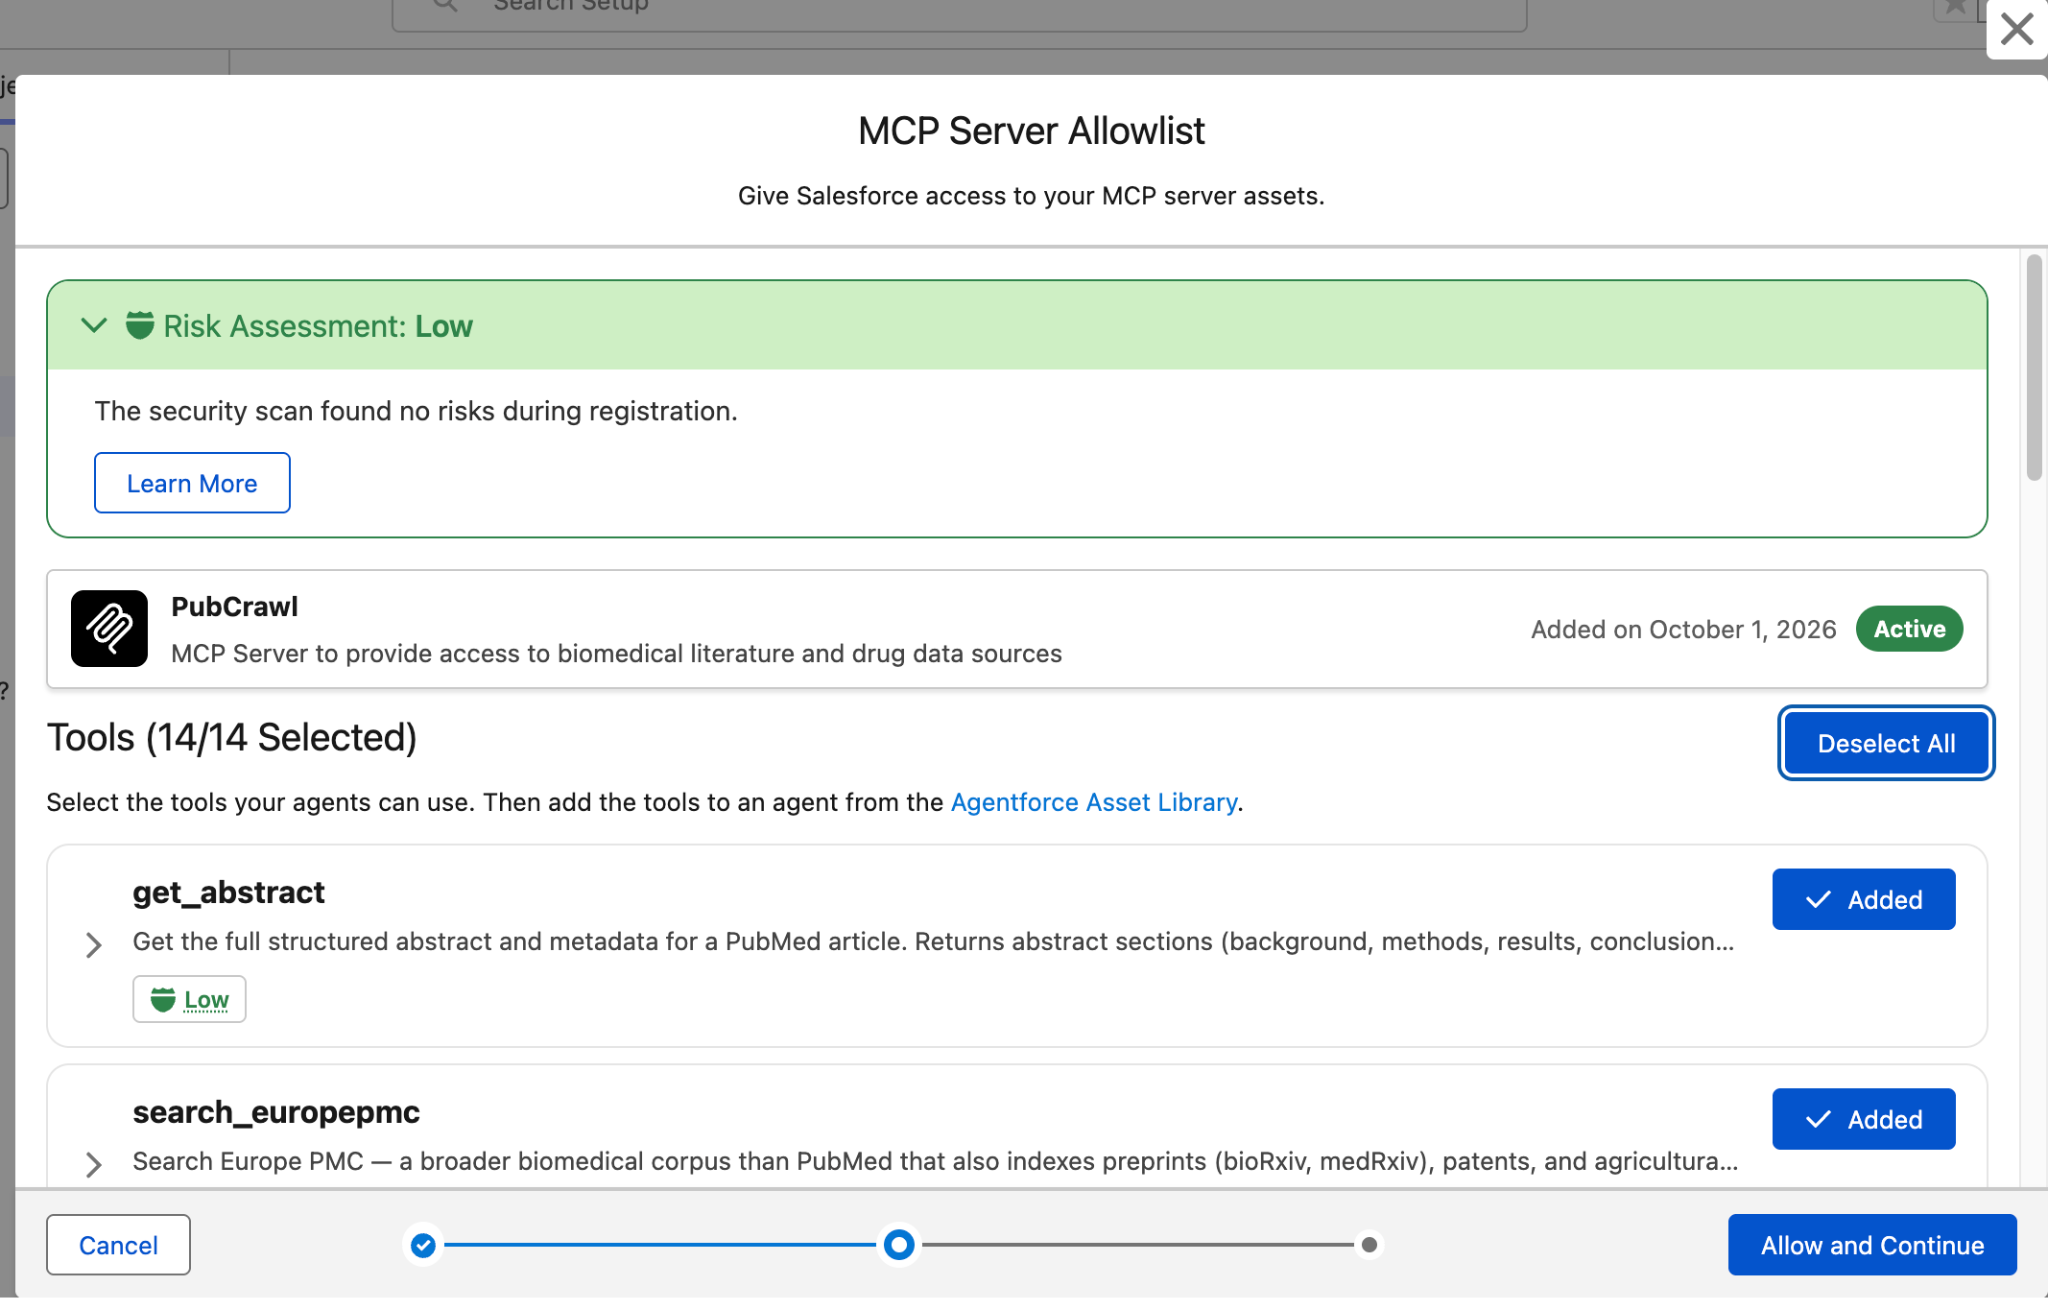The width and height of the screenshot is (2048, 1298).
Task: Cancel the allowlist setup
Action: point(118,1245)
